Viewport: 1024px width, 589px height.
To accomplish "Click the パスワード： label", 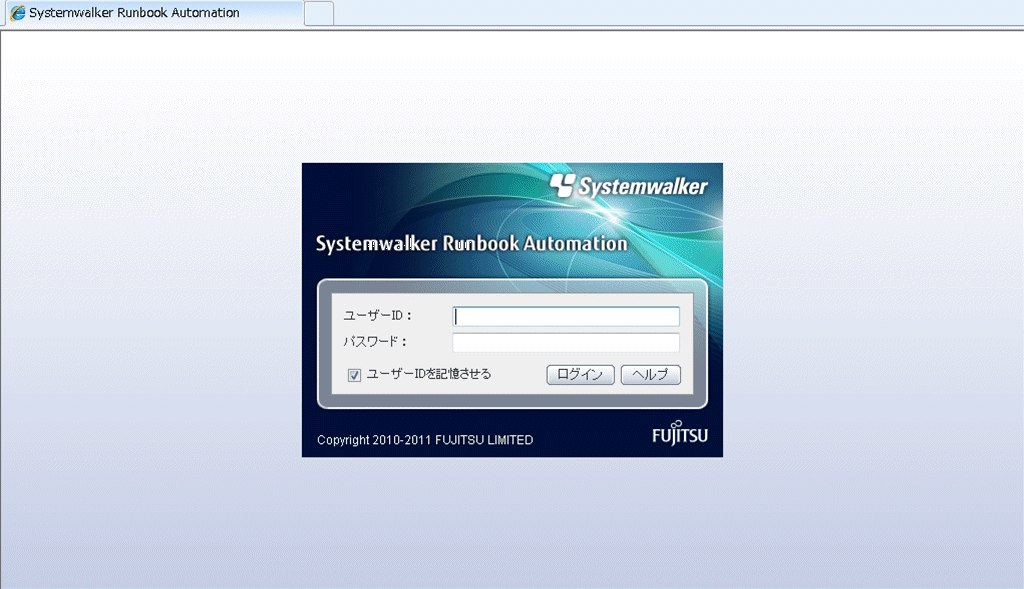I will click(x=375, y=342).
